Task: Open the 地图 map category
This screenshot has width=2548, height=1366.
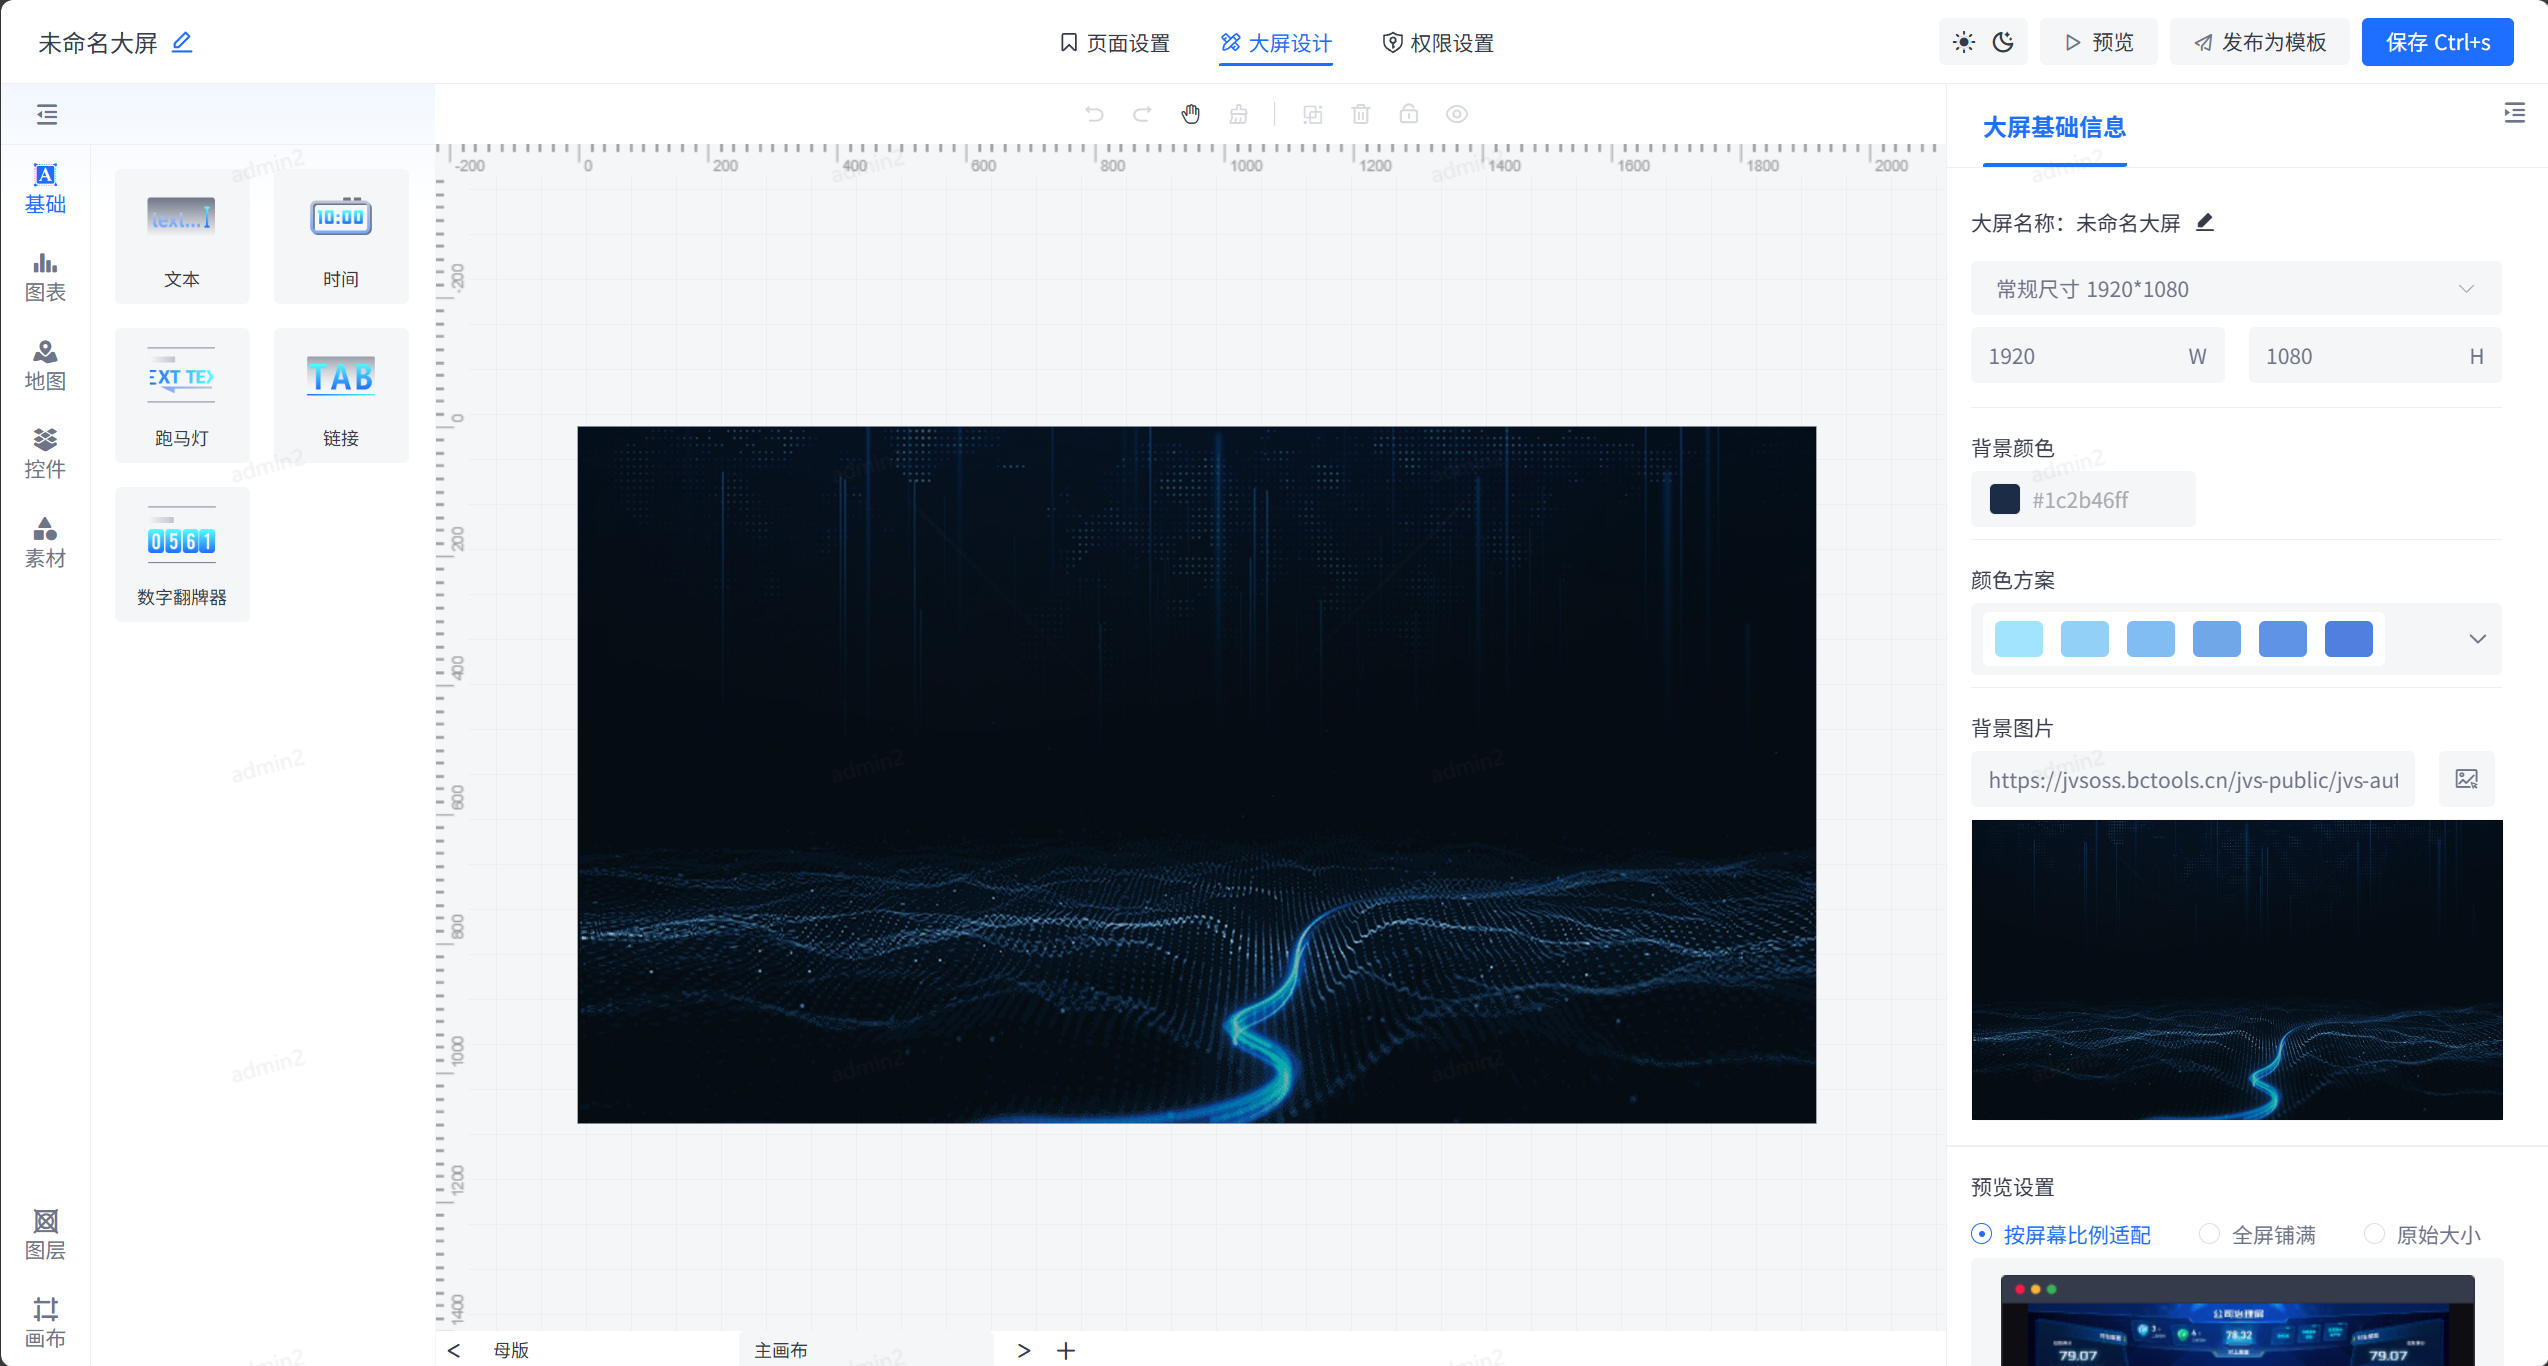Action: 45,365
